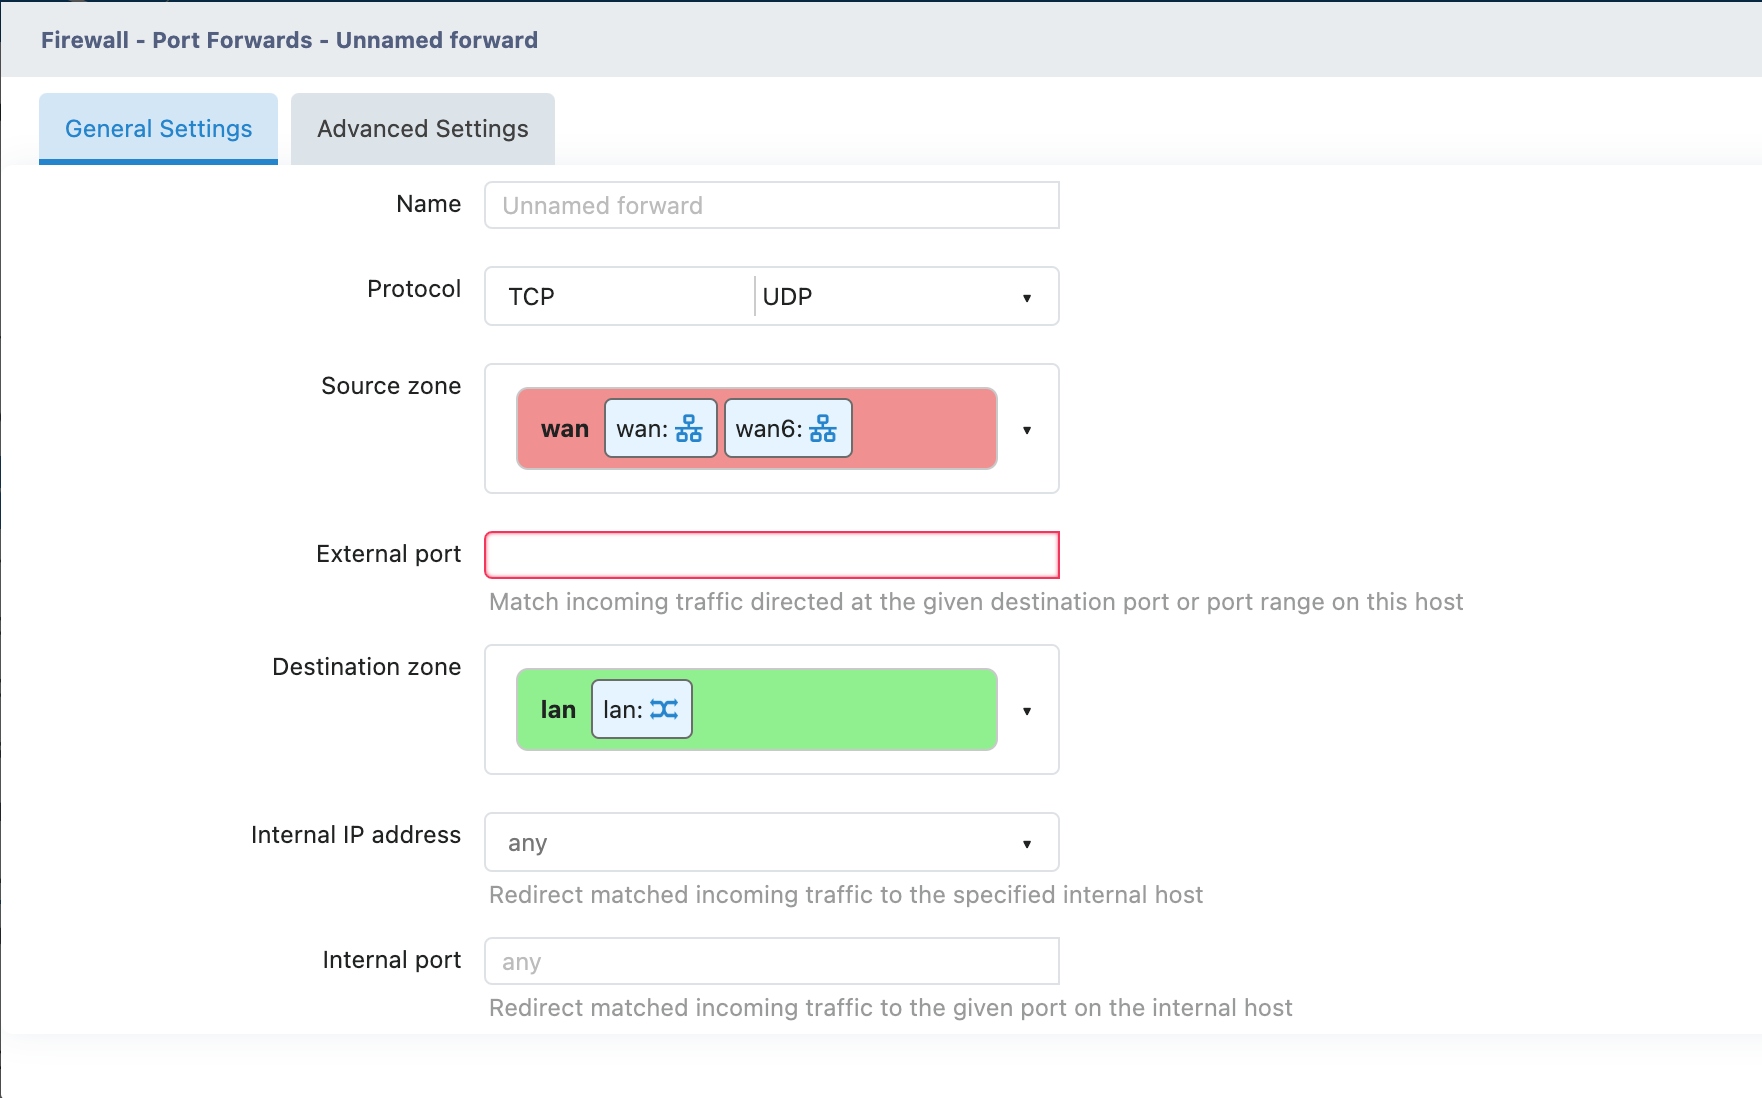Click the wan6 interface network icon
This screenshot has height=1098, width=1762.
[x=822, y=429]
